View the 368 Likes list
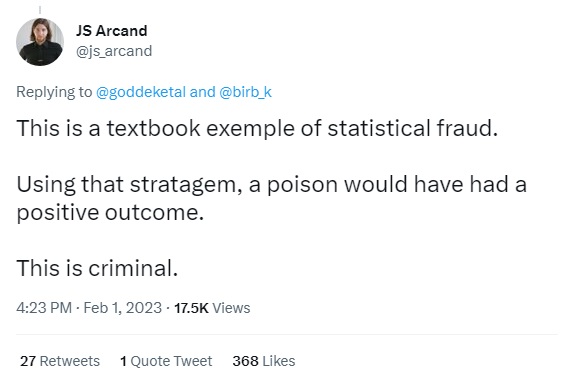 tap(264, 361)
